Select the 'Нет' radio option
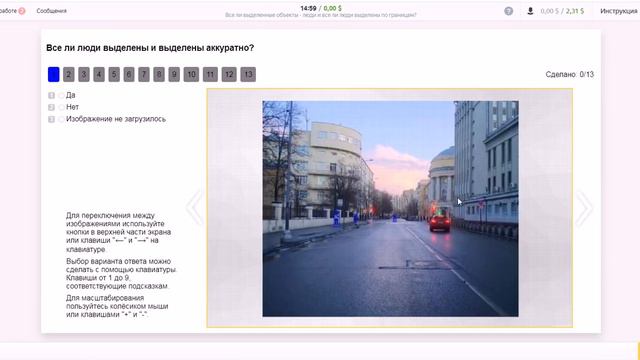 pos(61,107)
